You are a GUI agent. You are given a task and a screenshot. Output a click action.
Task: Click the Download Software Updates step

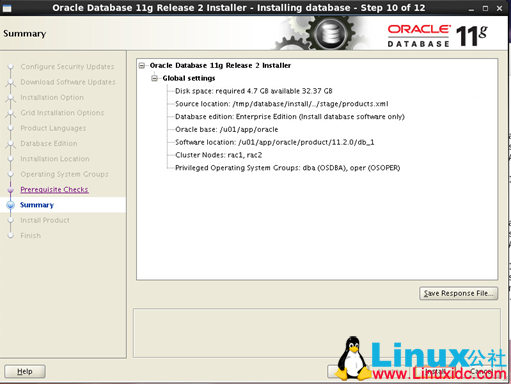pos(68,82)
